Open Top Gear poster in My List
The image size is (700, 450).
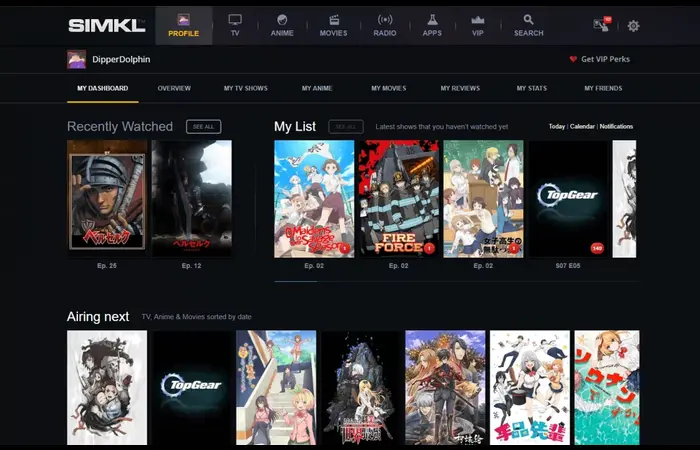tap(568, 199)
